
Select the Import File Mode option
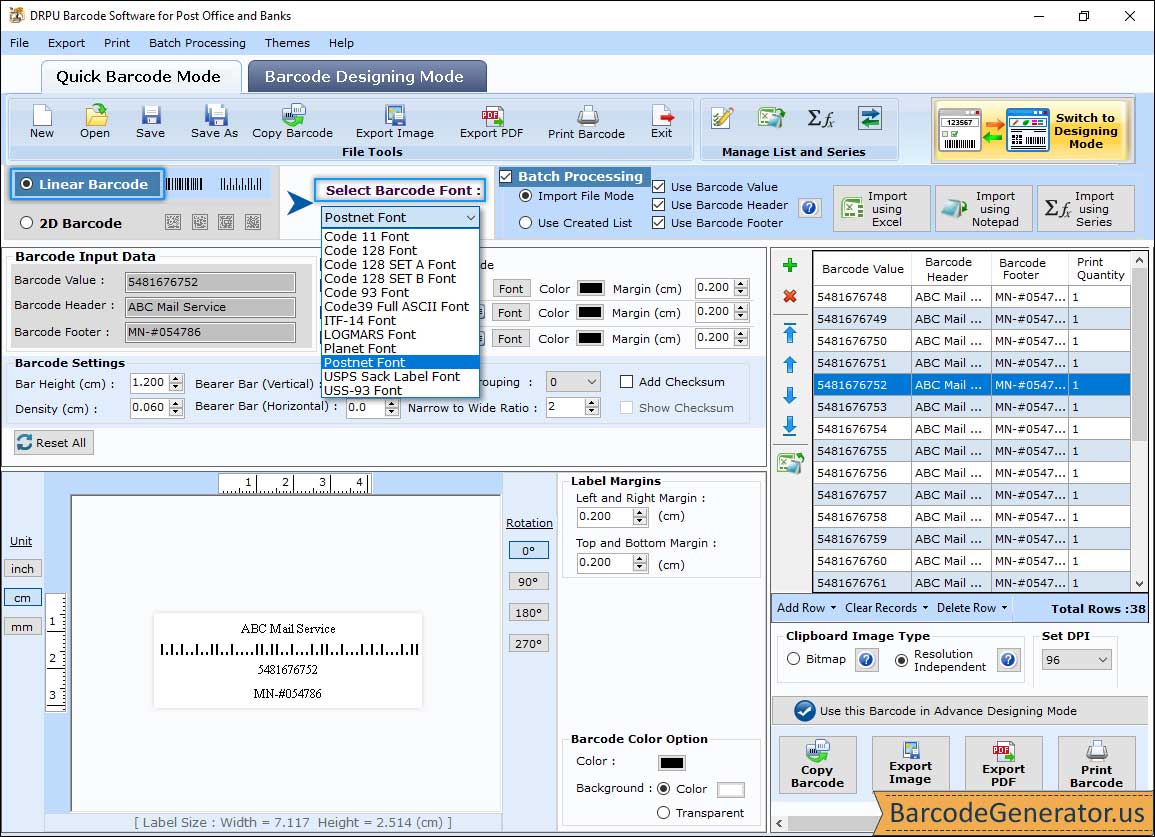click(x=525, y=196)
